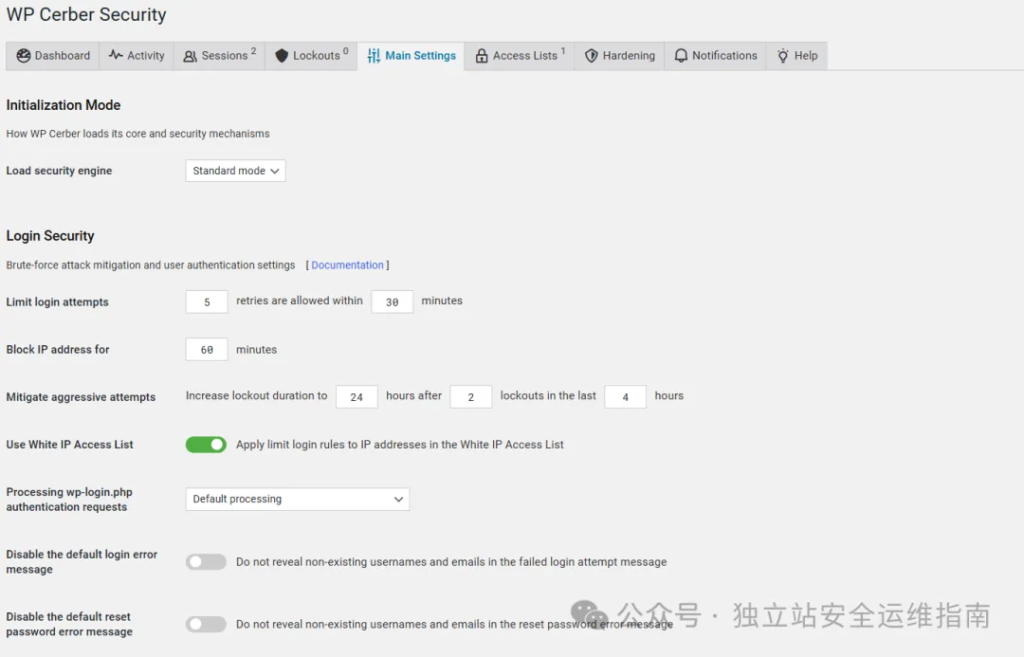The height and width of the screenshot is (657, 1024).
Task: Click the Limit login attempts label
Action: (57, 302)
